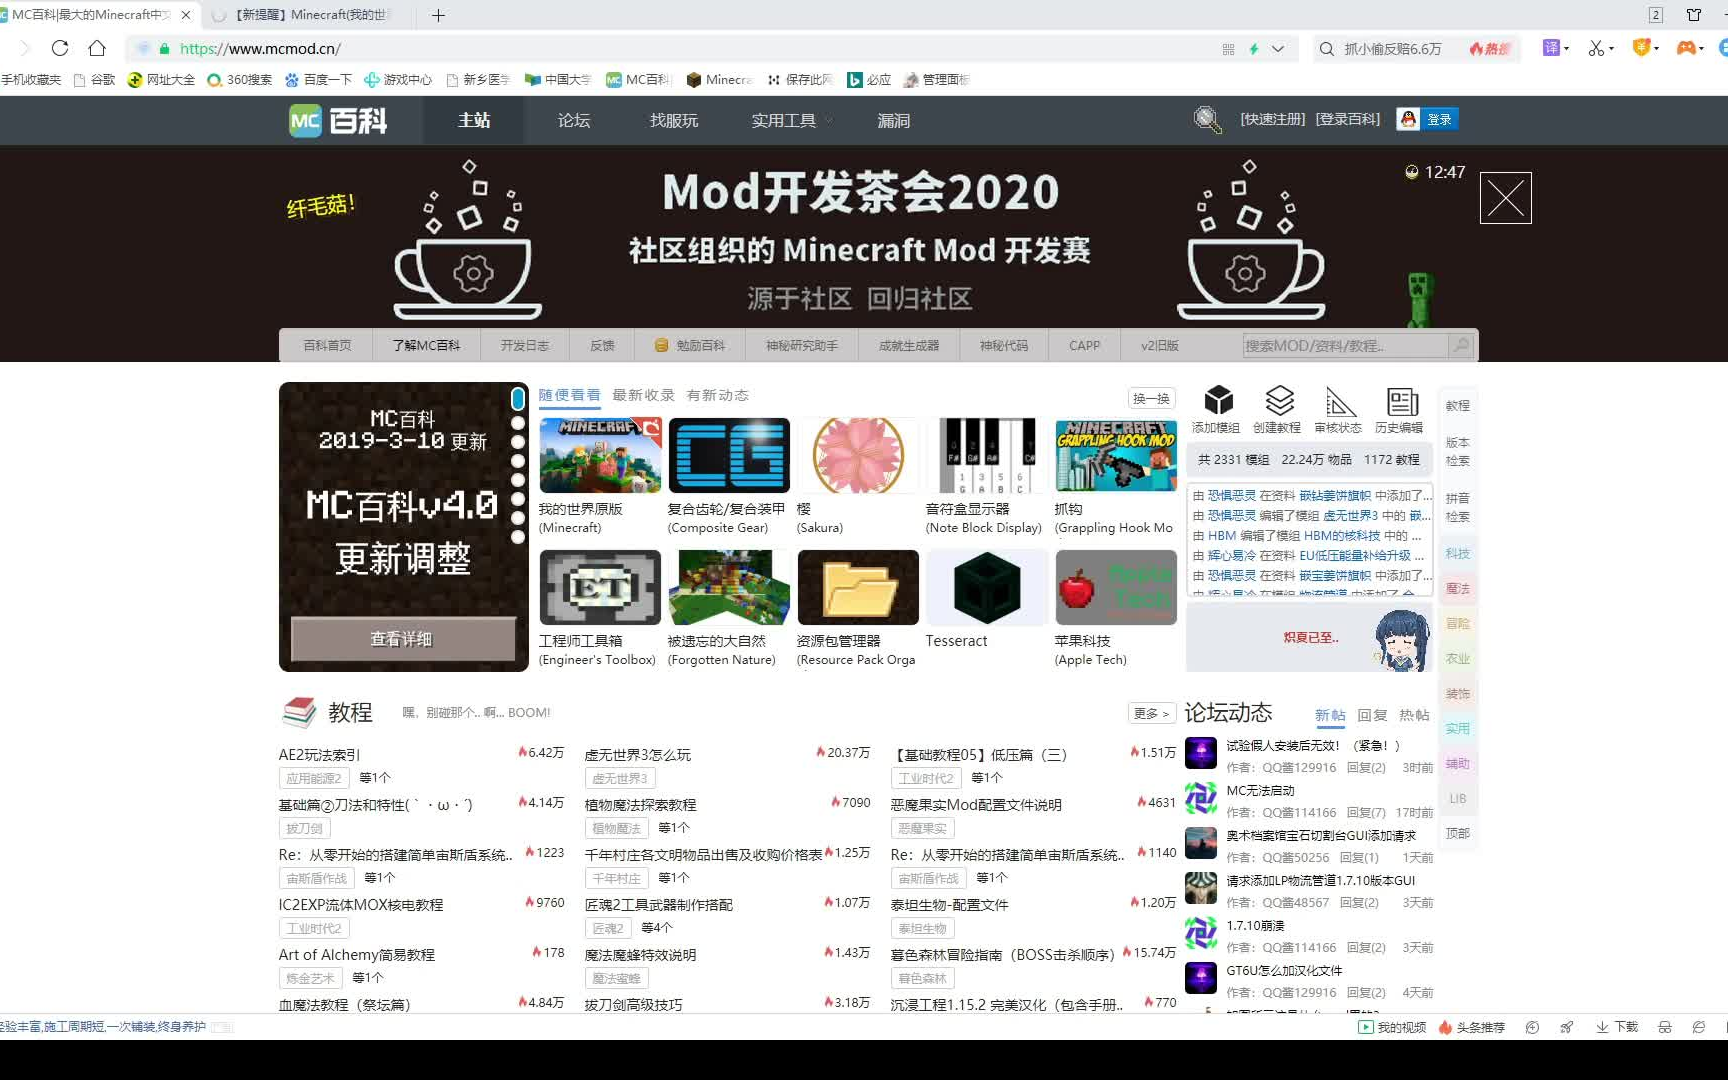Image resolution: width=1728 pixels, height=1080 pixels.
Task: Click the browser home icon
Action: (97, 48)
